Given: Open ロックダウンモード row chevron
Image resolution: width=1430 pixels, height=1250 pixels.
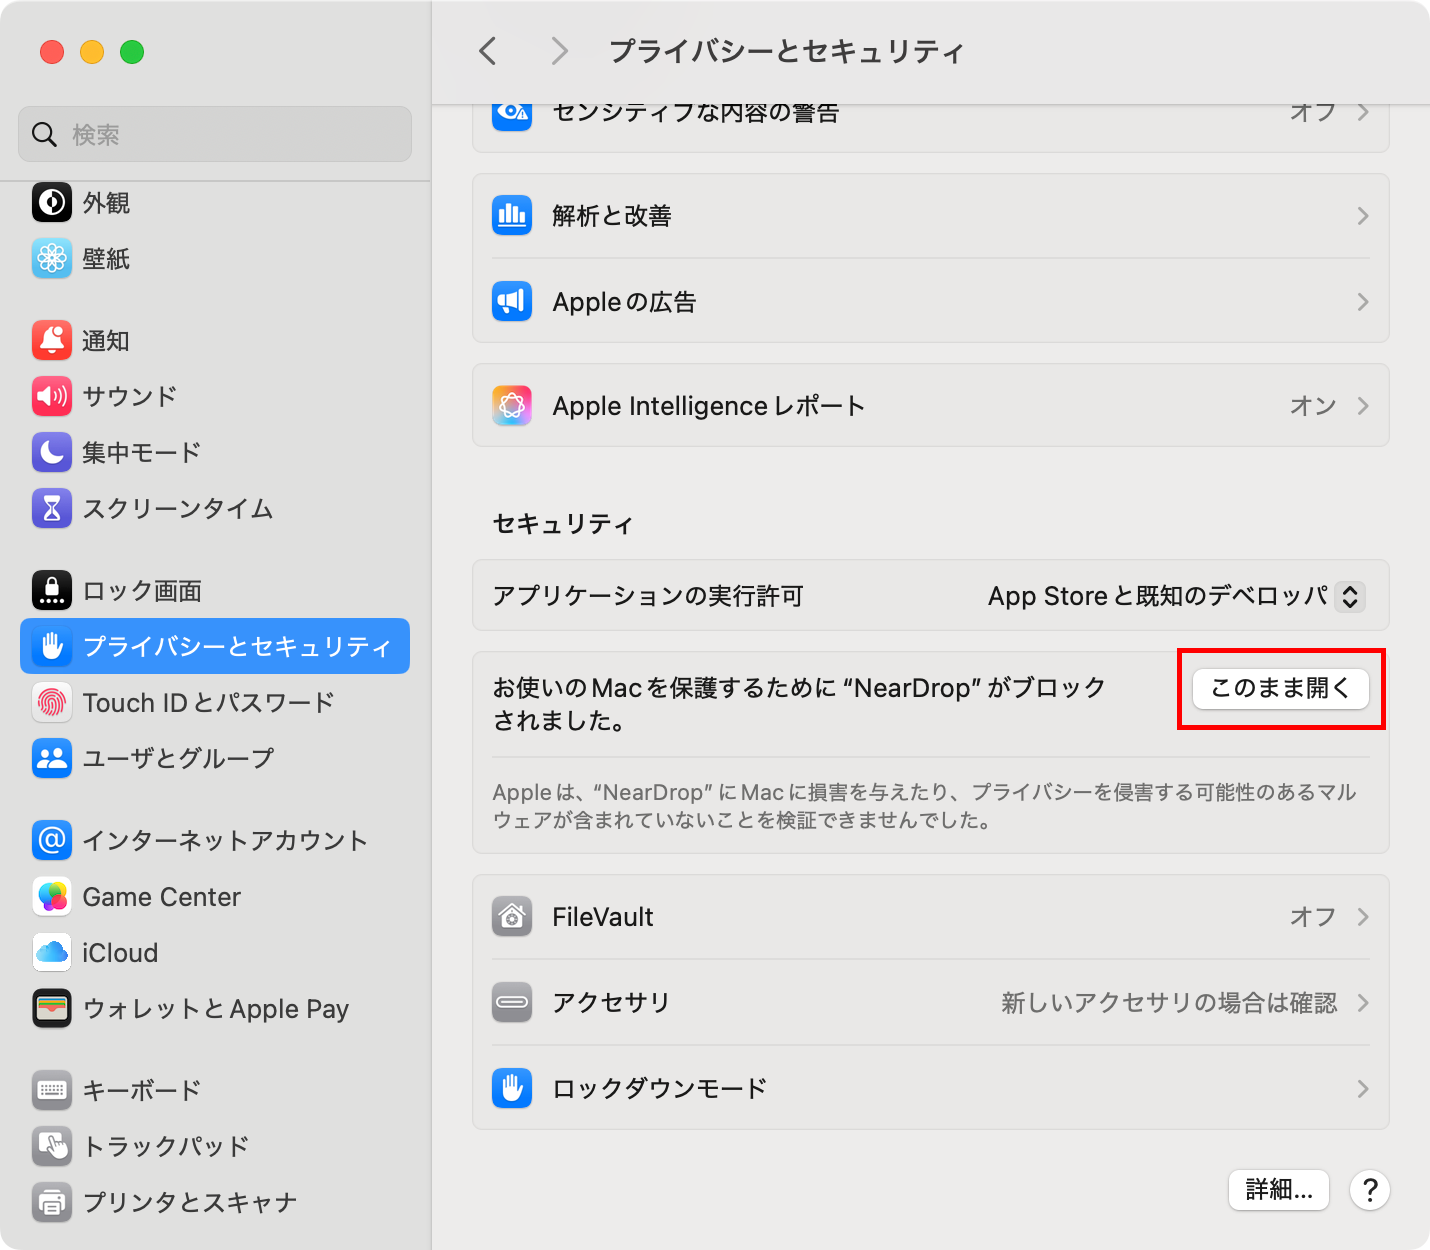Looking at the screenshot, I should point(1362,1089).
